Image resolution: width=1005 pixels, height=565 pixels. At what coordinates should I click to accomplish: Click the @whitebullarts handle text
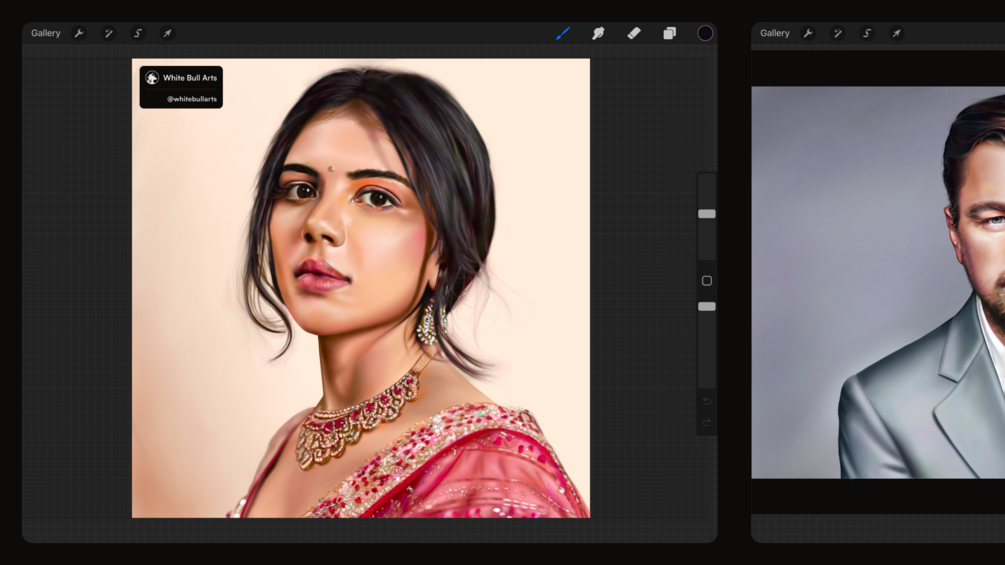(x=192, y=99)
